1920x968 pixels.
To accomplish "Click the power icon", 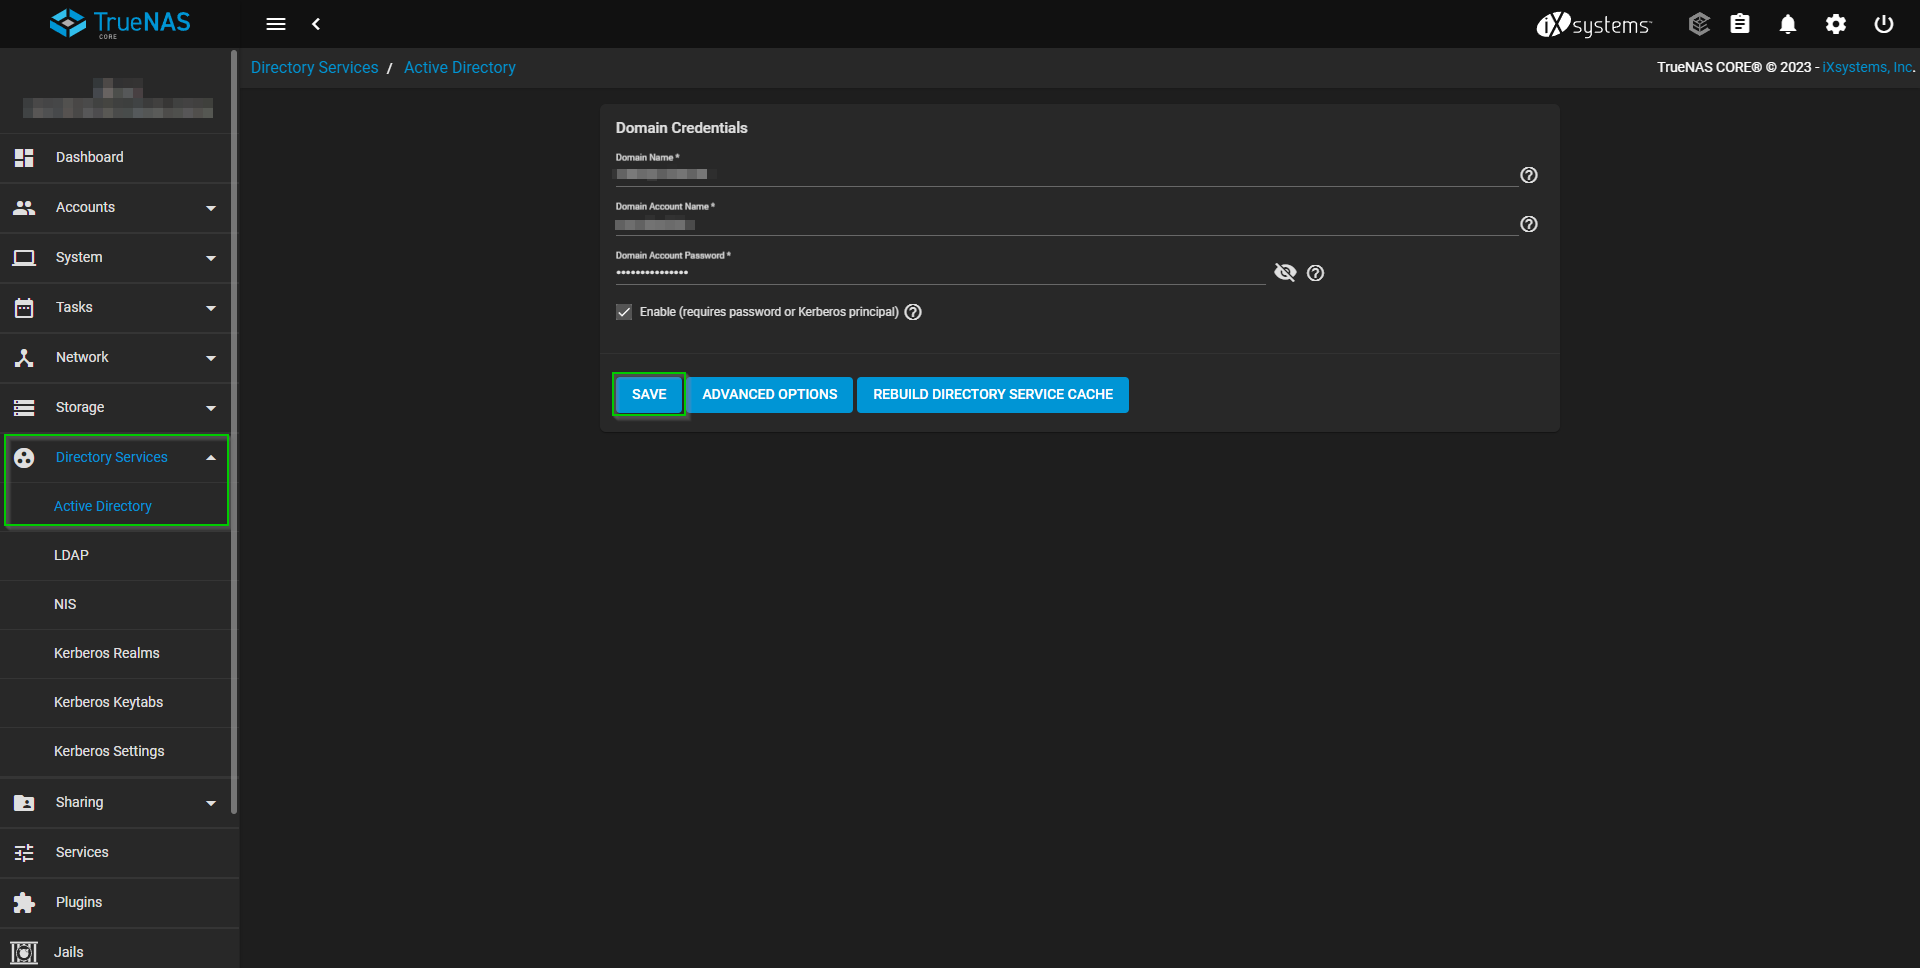I will (1884, 24).
